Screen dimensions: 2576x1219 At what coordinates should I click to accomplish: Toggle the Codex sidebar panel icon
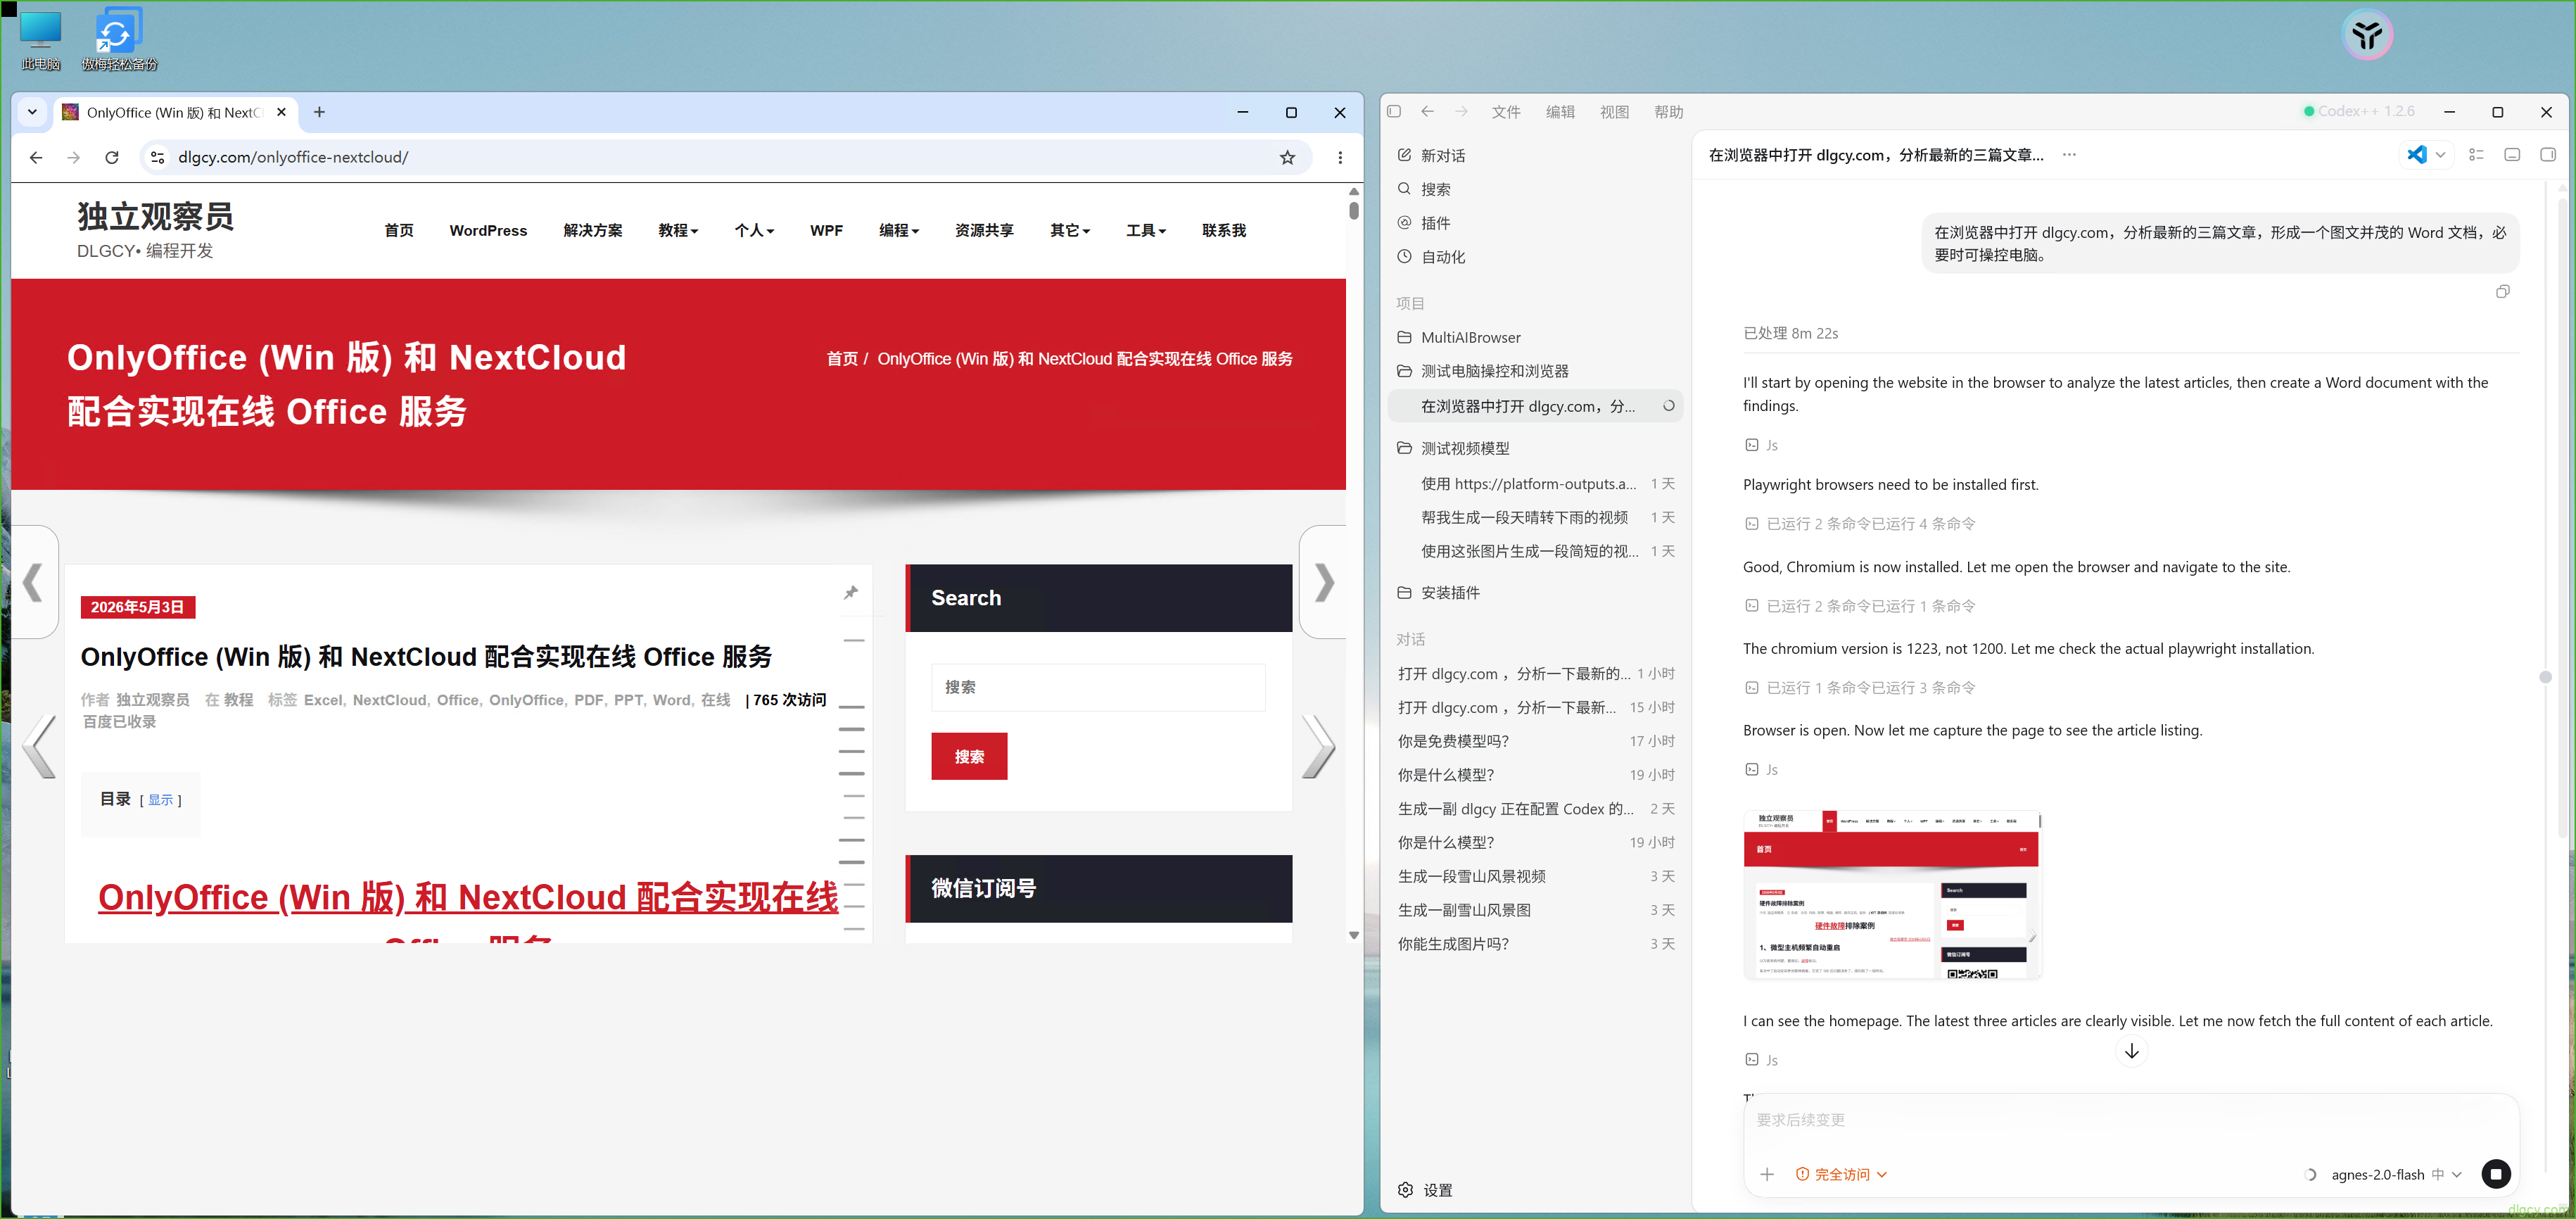tap(1394, 111)
